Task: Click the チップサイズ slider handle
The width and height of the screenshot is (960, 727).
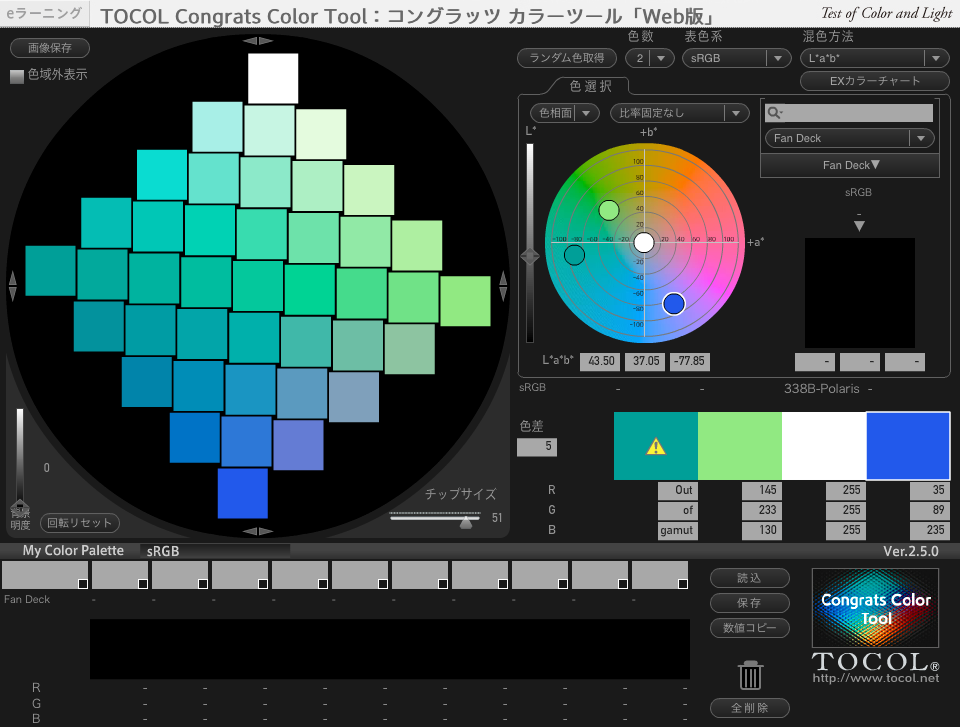Action: 466,521
